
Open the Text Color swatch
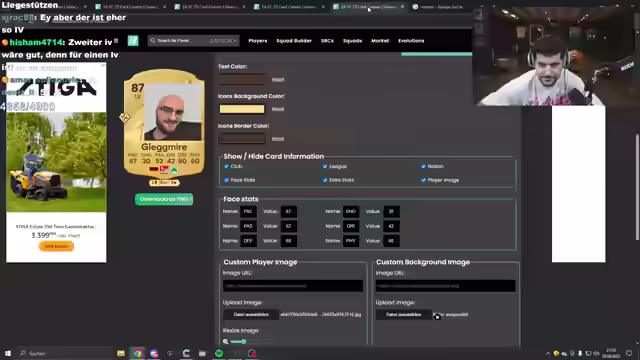point(242,79)
